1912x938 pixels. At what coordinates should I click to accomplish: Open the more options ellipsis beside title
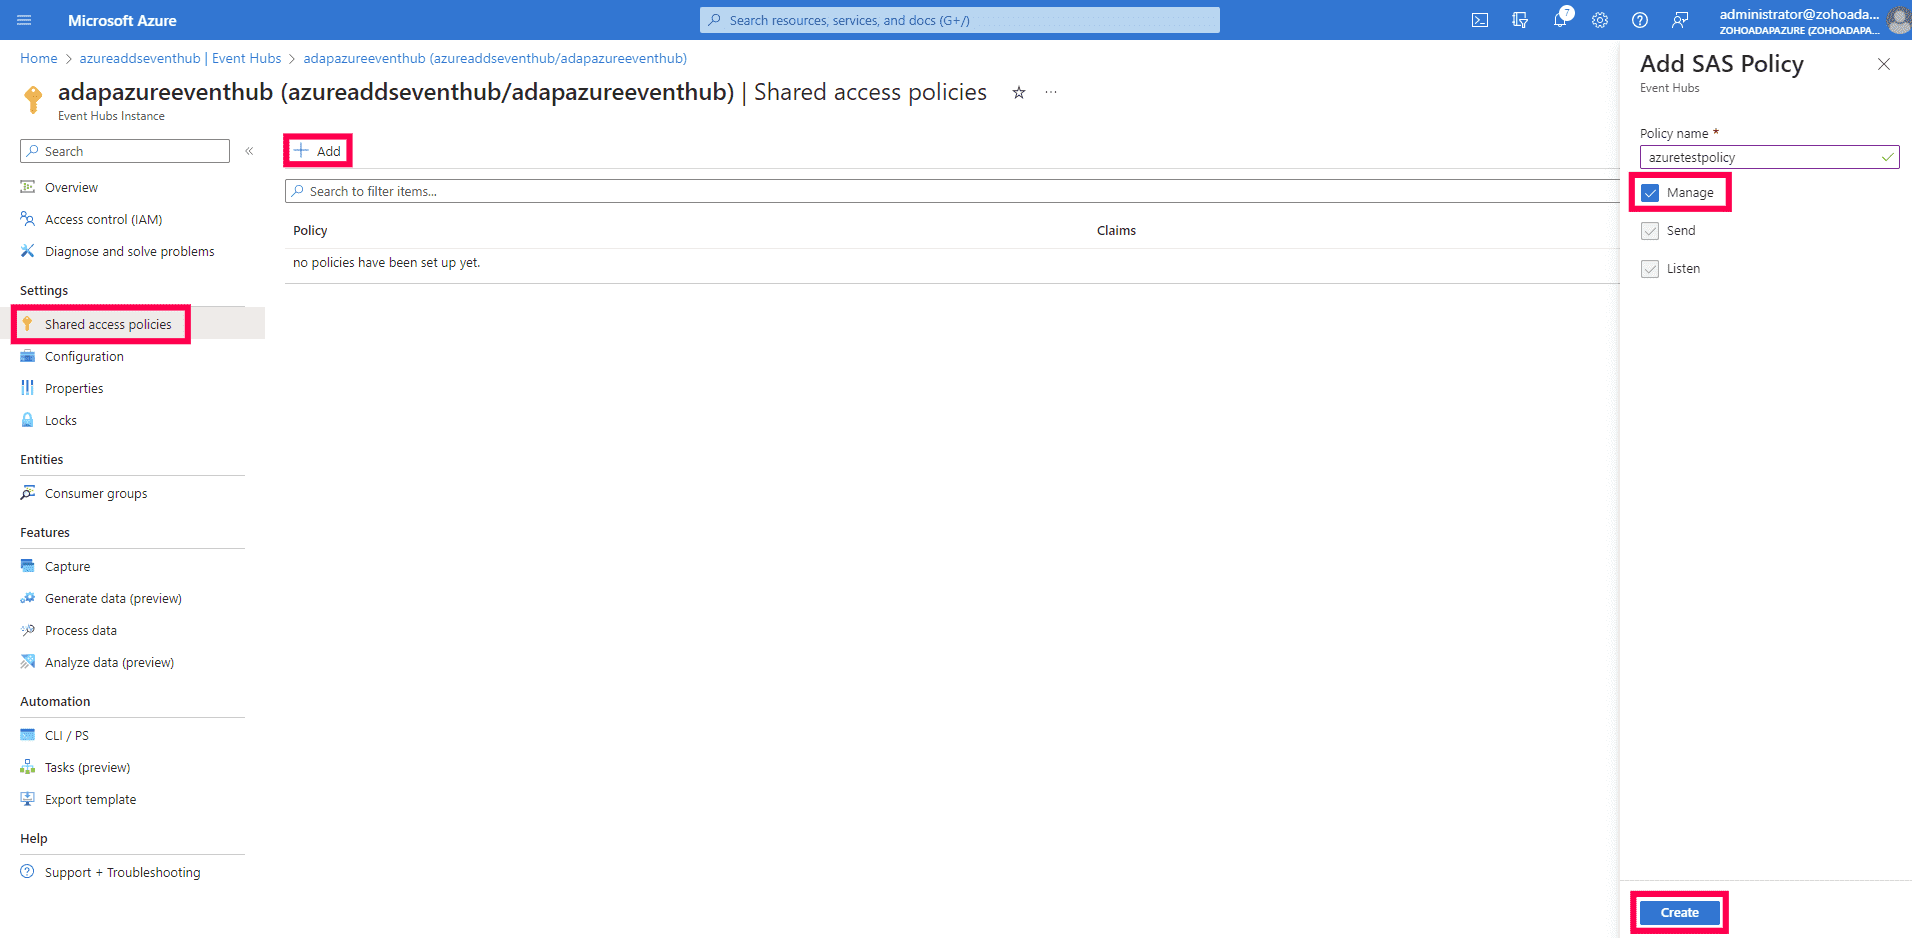tap(1051, 93)
